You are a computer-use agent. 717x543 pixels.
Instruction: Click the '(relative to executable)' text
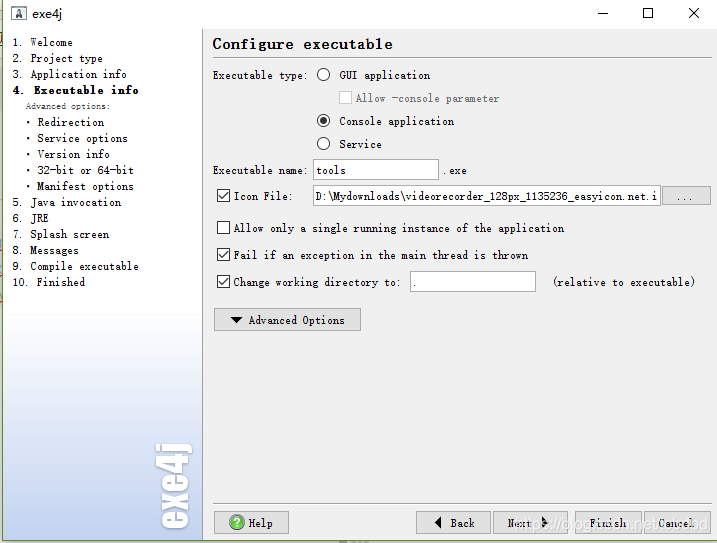pos(624,282)
